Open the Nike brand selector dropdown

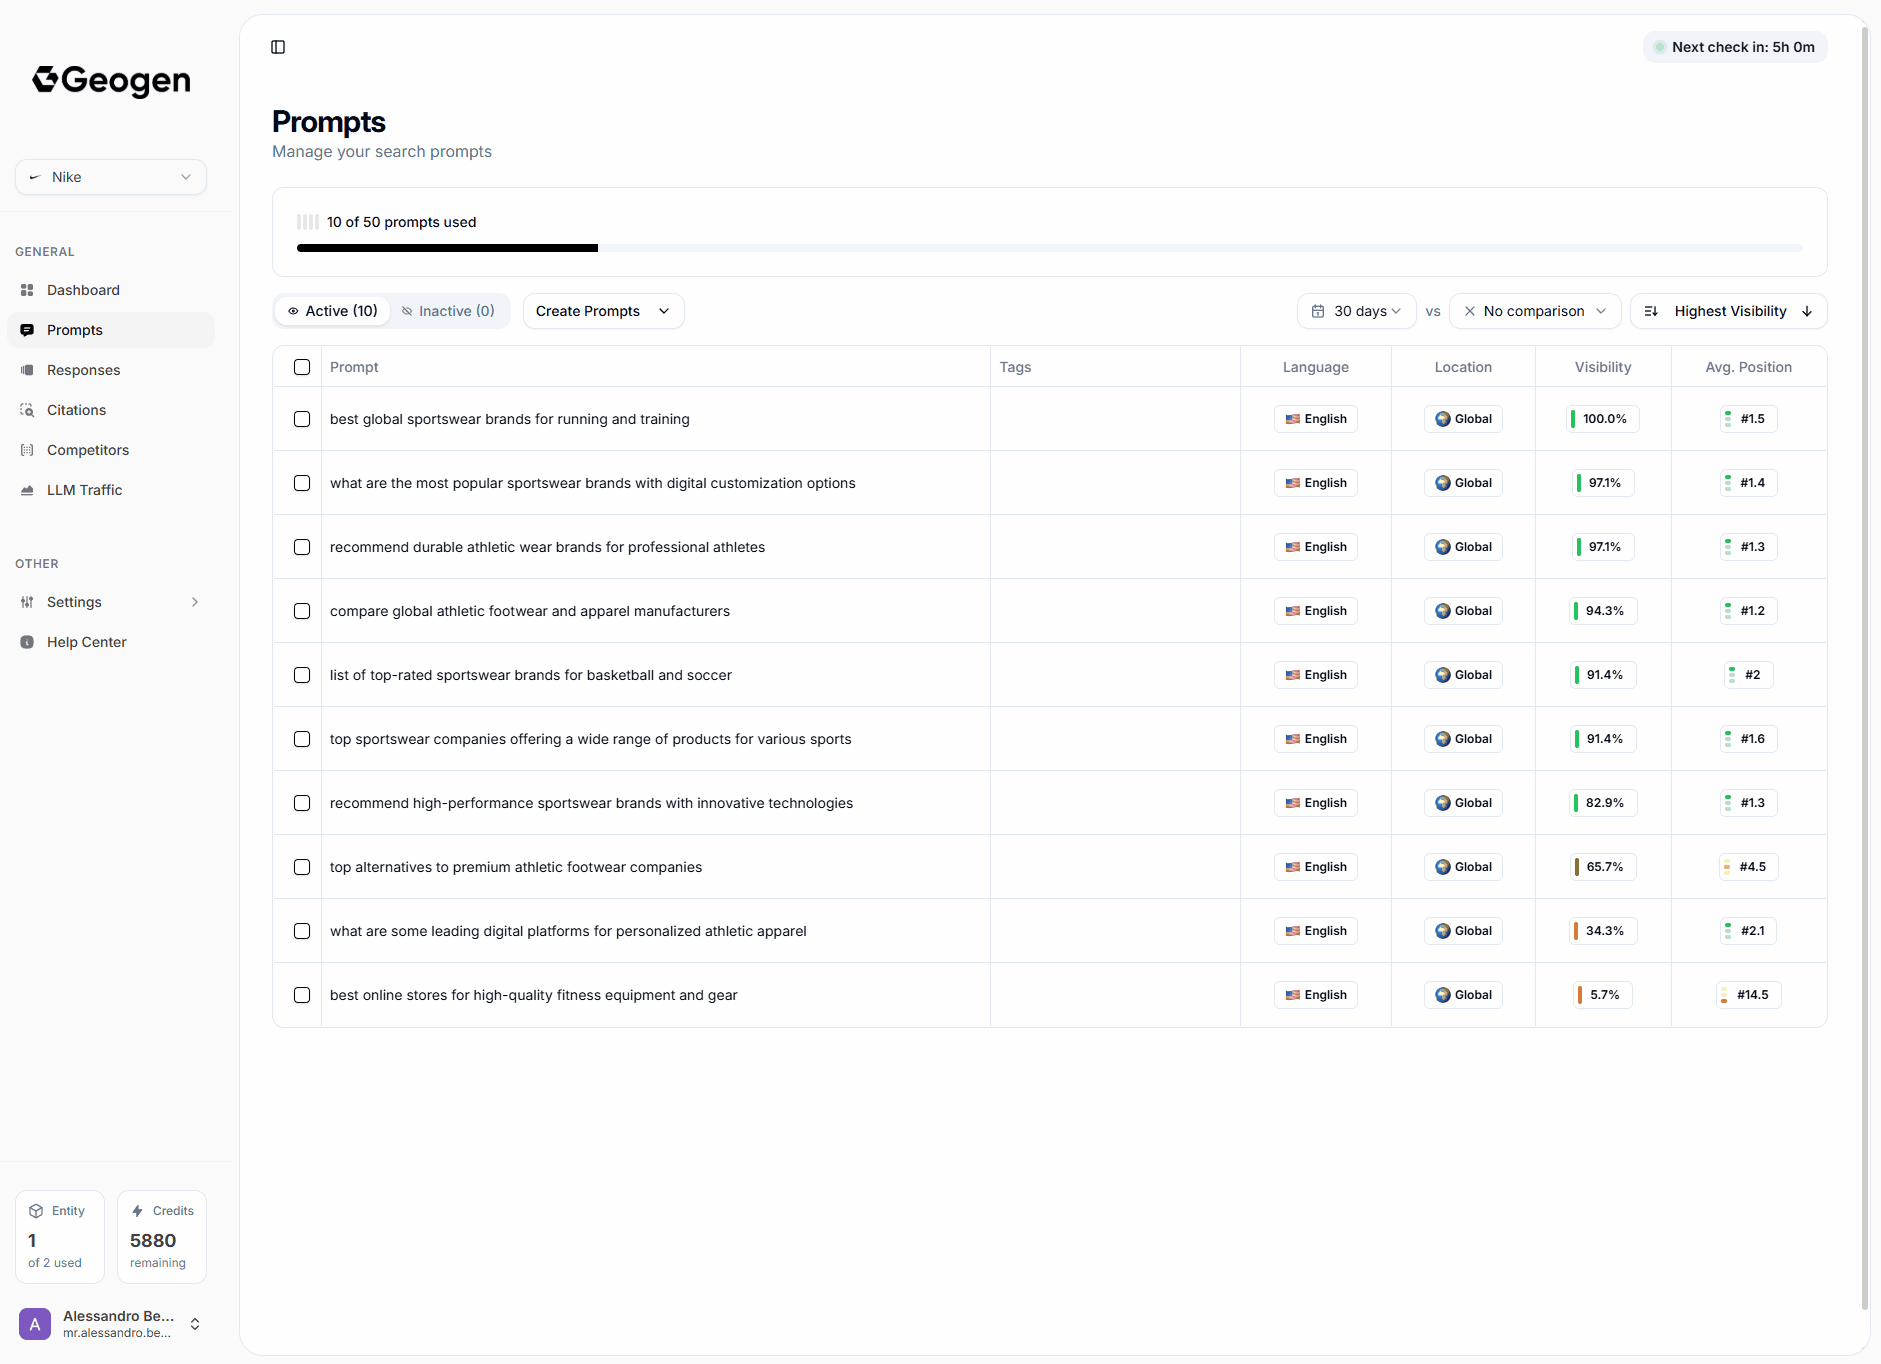(x=111, y=177)
